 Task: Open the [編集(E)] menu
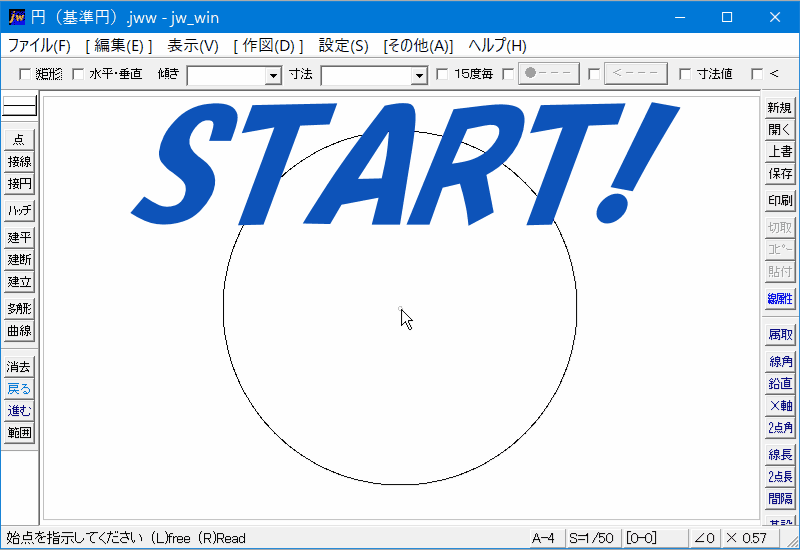tap(119, 46)
